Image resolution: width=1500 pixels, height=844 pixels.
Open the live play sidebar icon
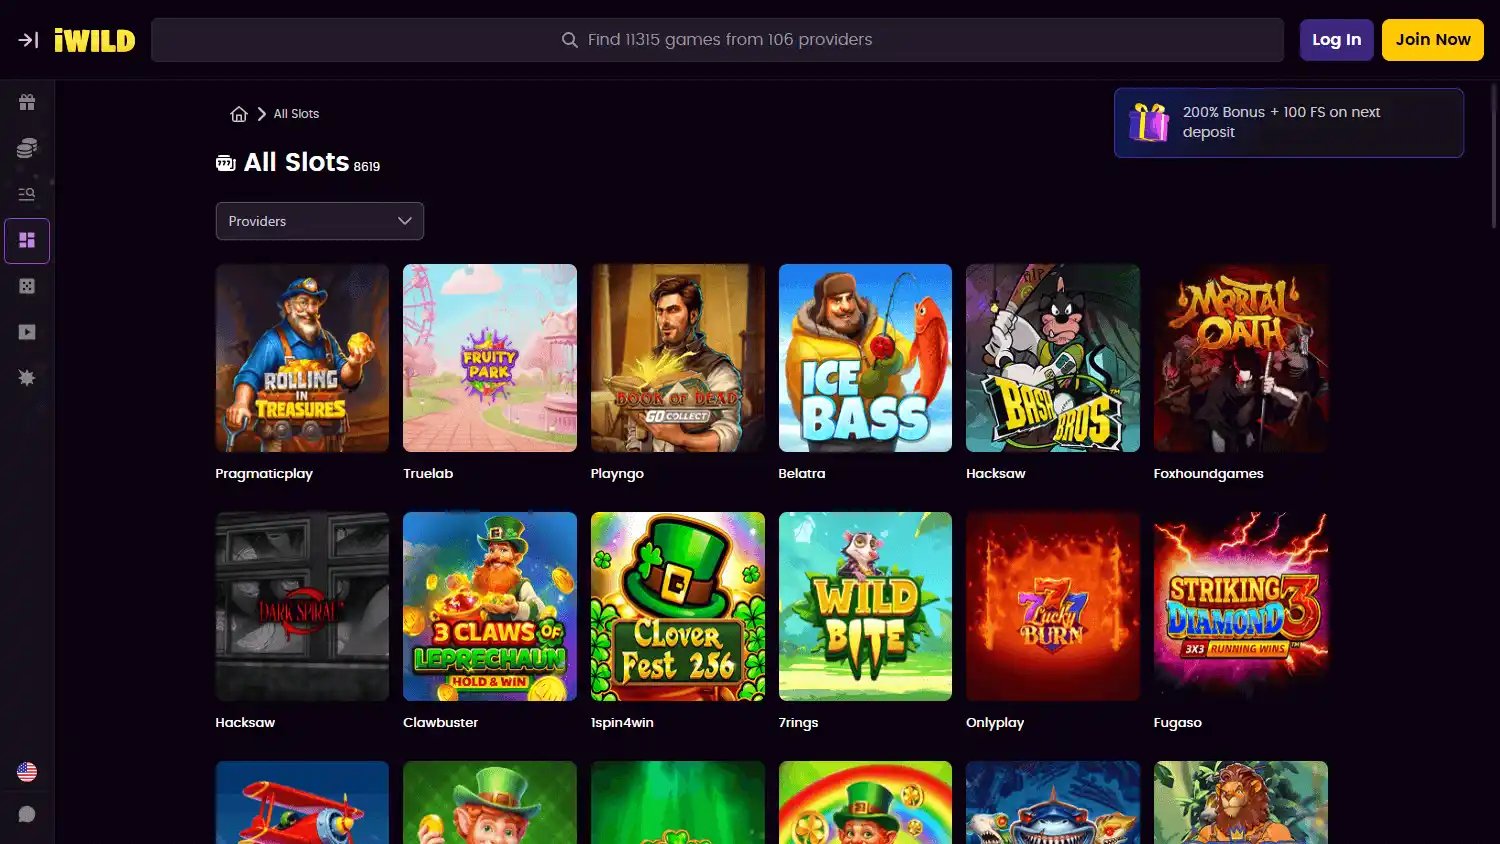27,332
